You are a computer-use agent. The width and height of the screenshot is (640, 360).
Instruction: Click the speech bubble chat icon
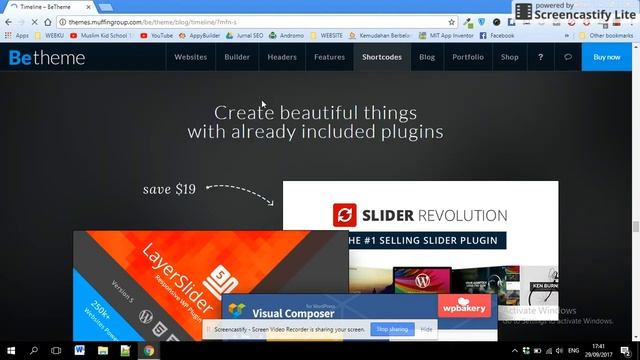coord(568,57)
